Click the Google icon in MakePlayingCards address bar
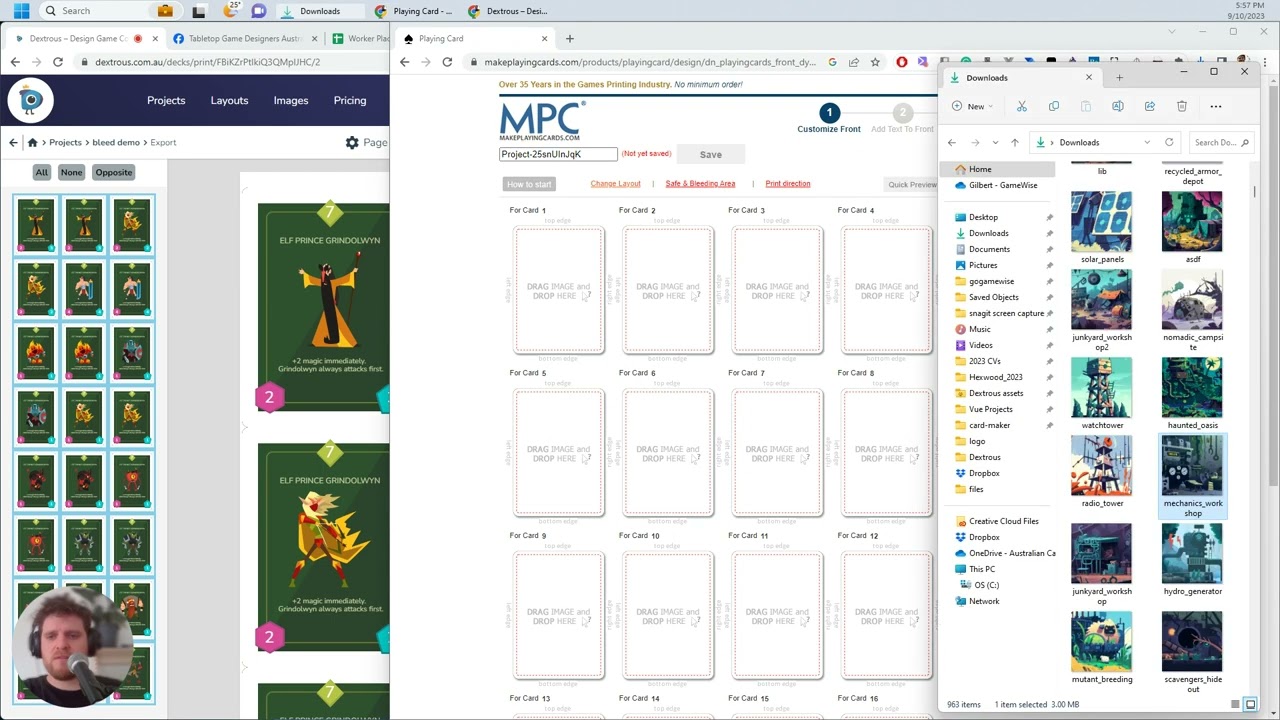 (x=832, y=62)
